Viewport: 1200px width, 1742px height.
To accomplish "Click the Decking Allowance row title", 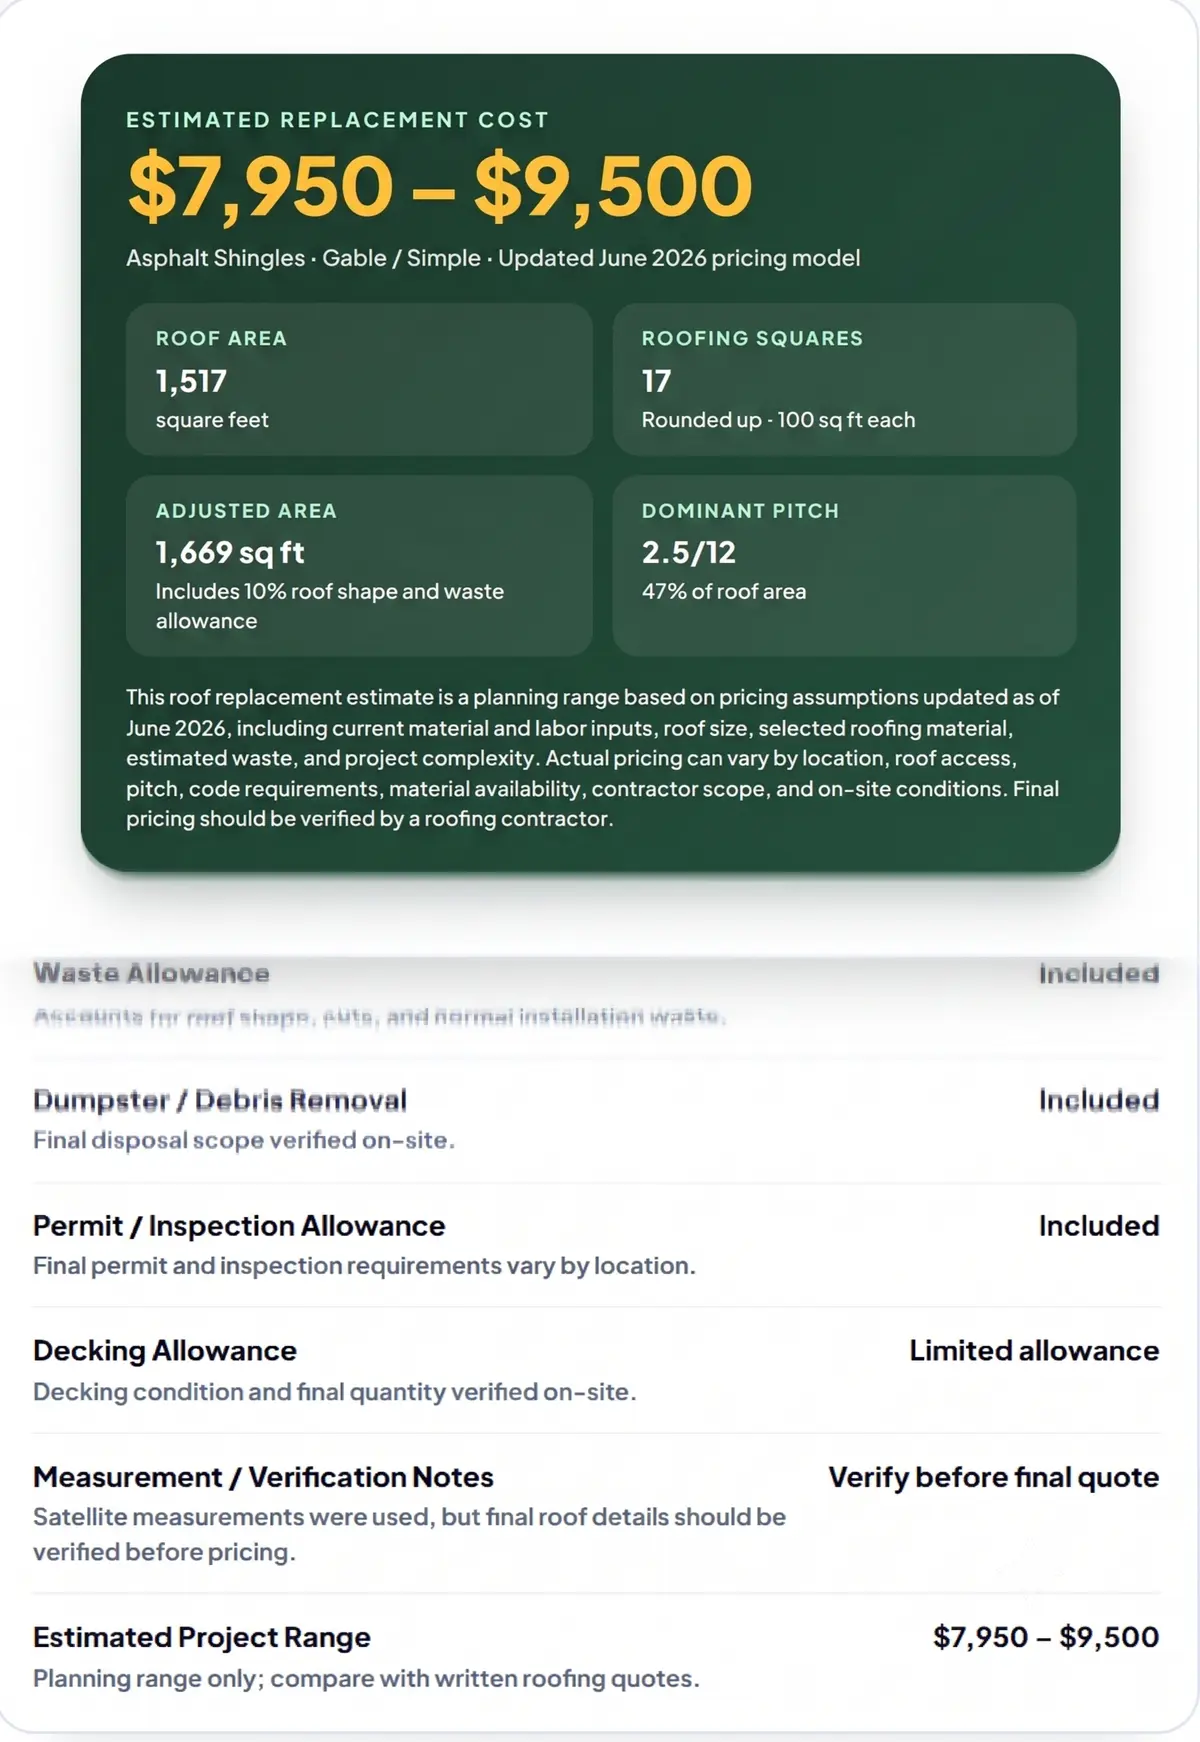I will coord(165,1351).
